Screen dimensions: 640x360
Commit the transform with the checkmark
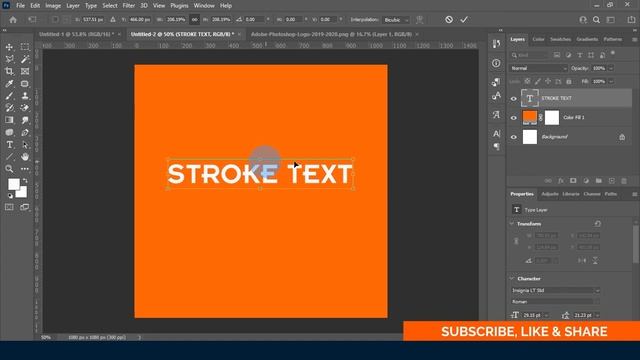[x=464, y=20]
